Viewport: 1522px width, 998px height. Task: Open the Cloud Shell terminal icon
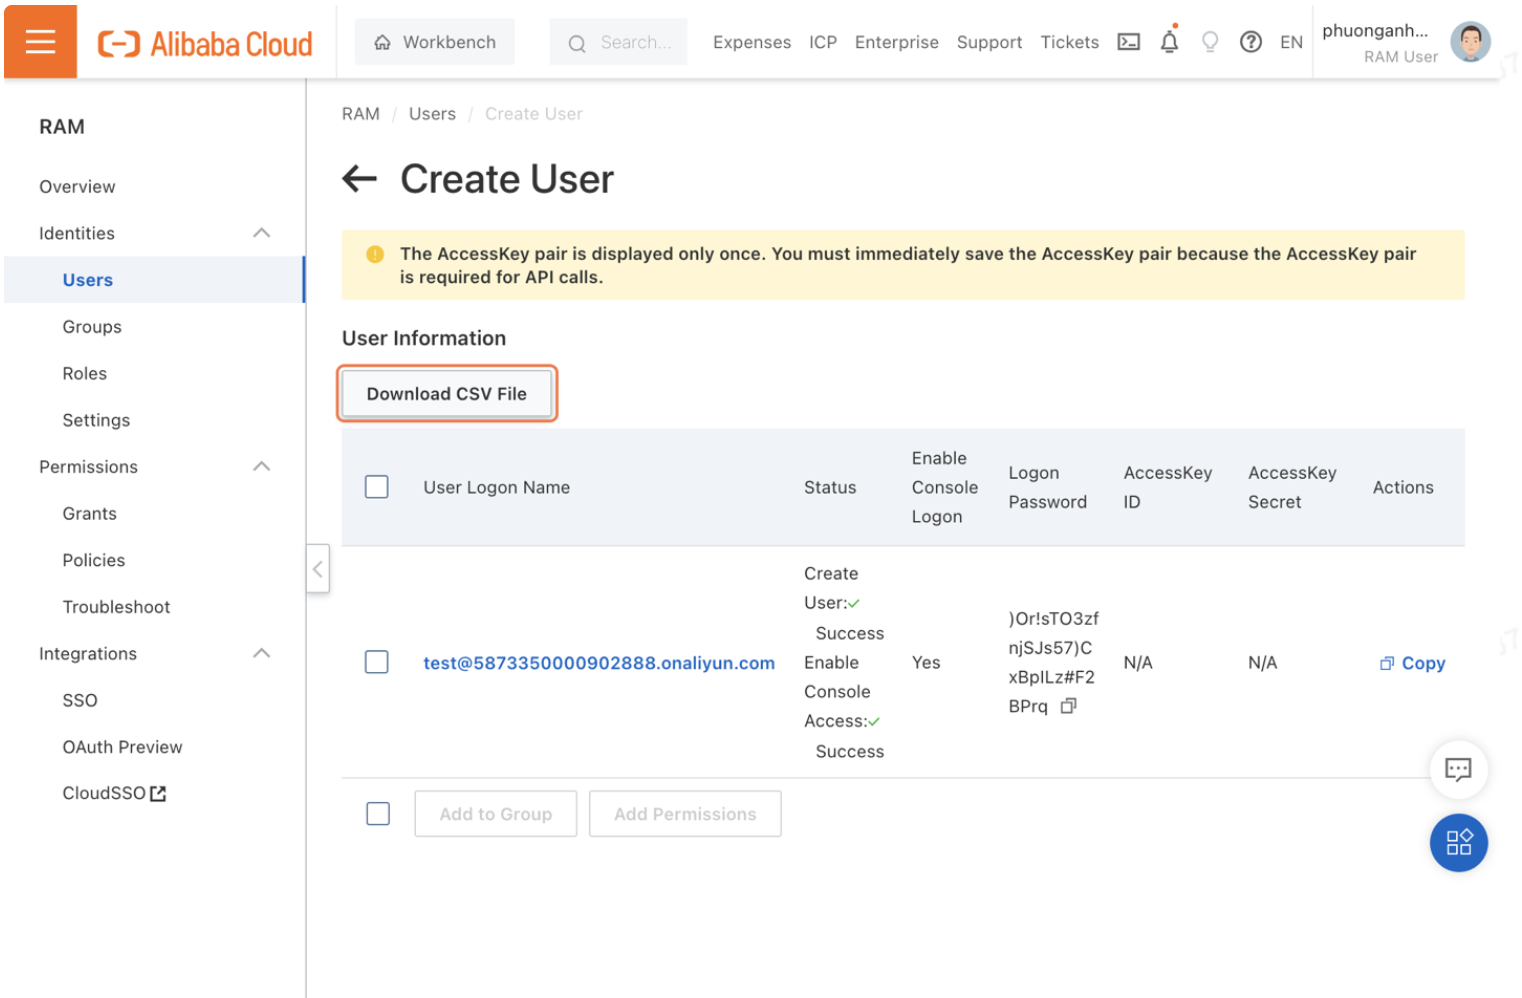(x=1128, y=42)
